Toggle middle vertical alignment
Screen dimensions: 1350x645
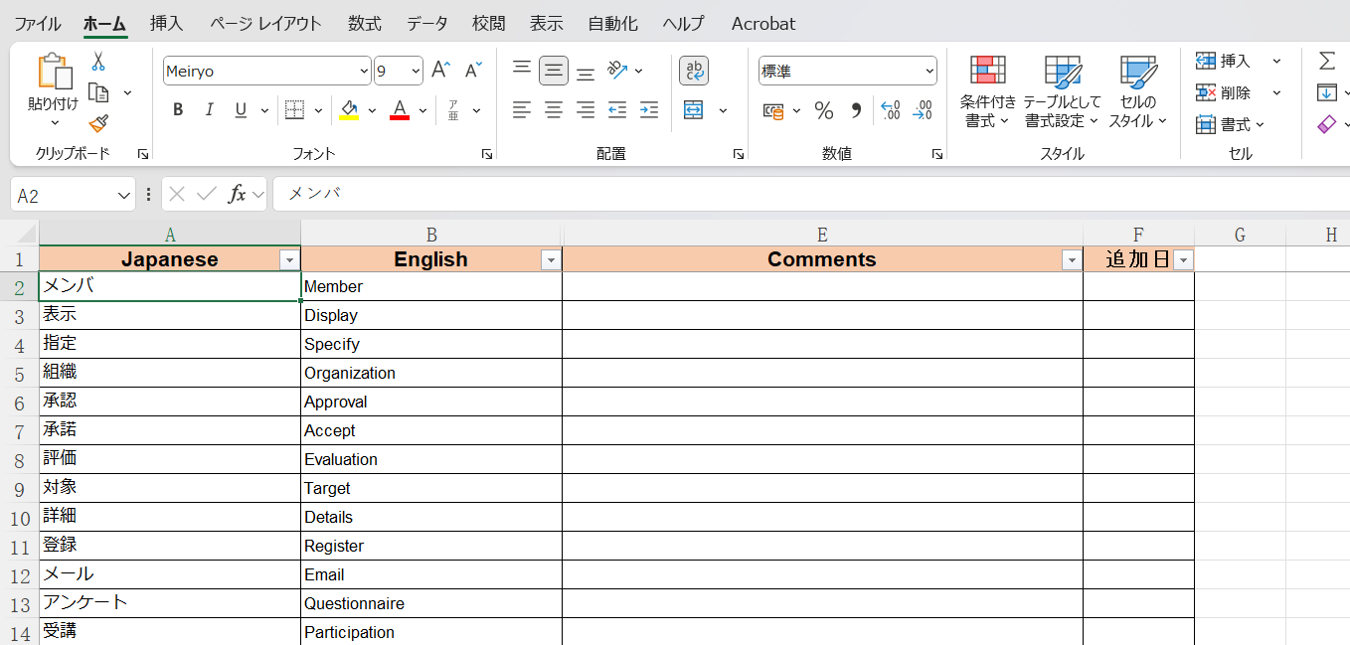click(554, 70)
